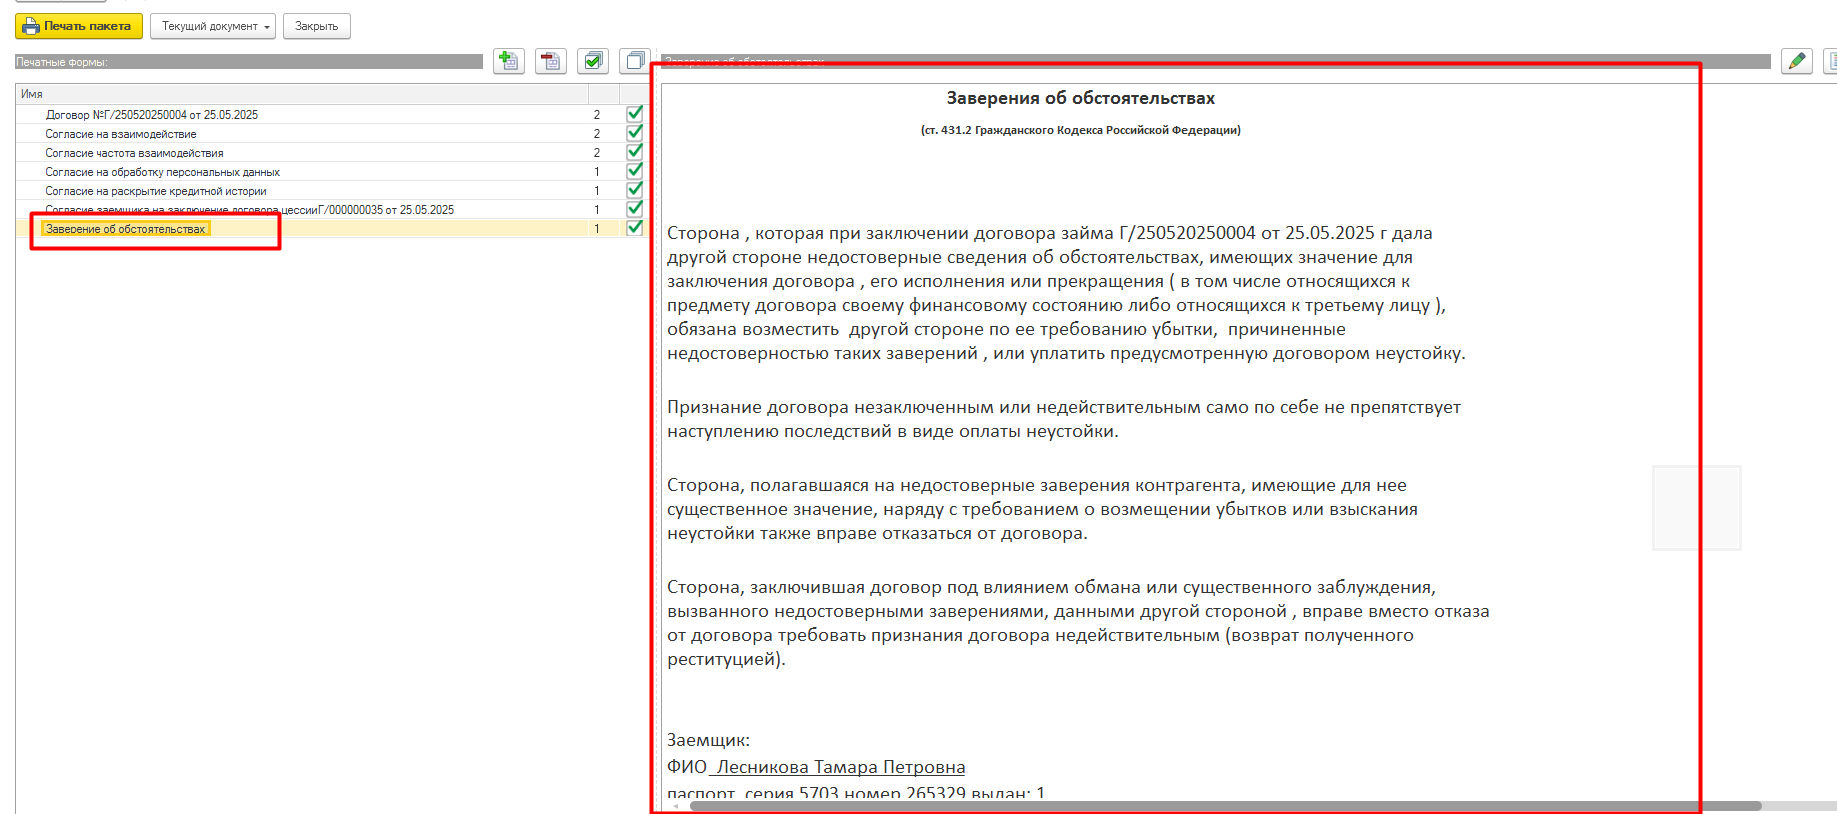Click the Печать пакета button
Image resolution: width=1837 pixels, height=814 pixels.
[x=79, y=26]
